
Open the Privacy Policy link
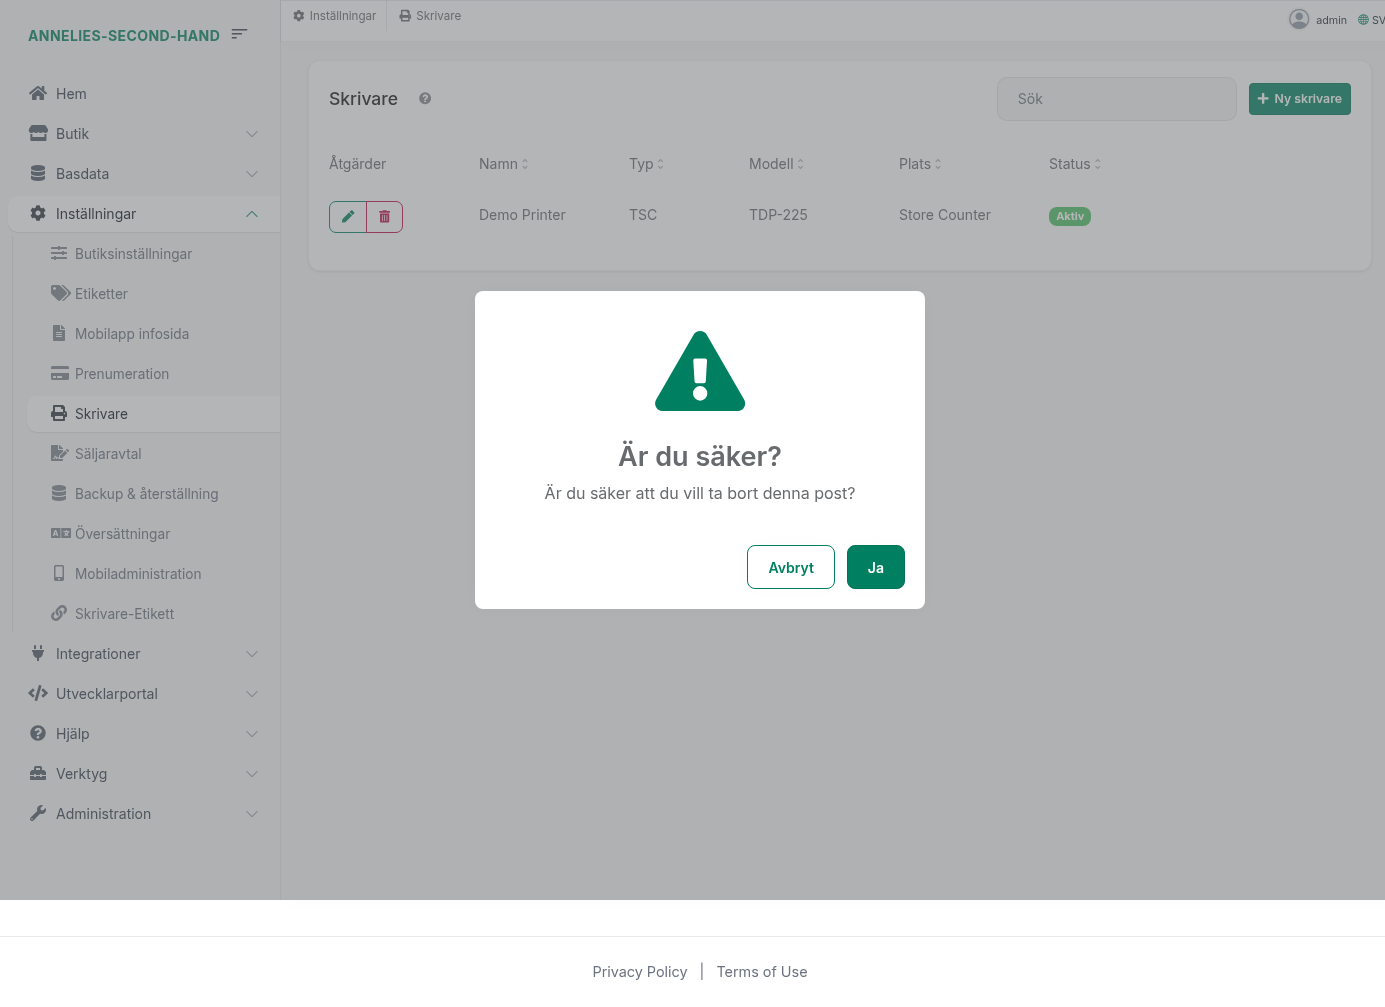639,972
